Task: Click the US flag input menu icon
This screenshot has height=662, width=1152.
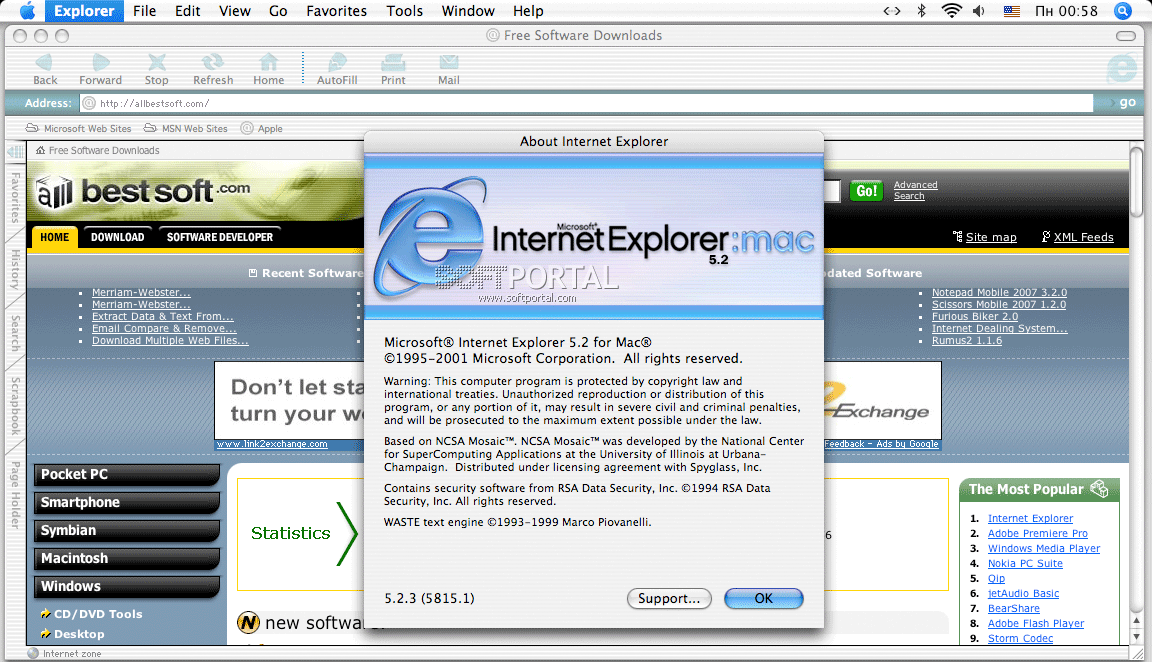Action: [x=1012, y=11]
